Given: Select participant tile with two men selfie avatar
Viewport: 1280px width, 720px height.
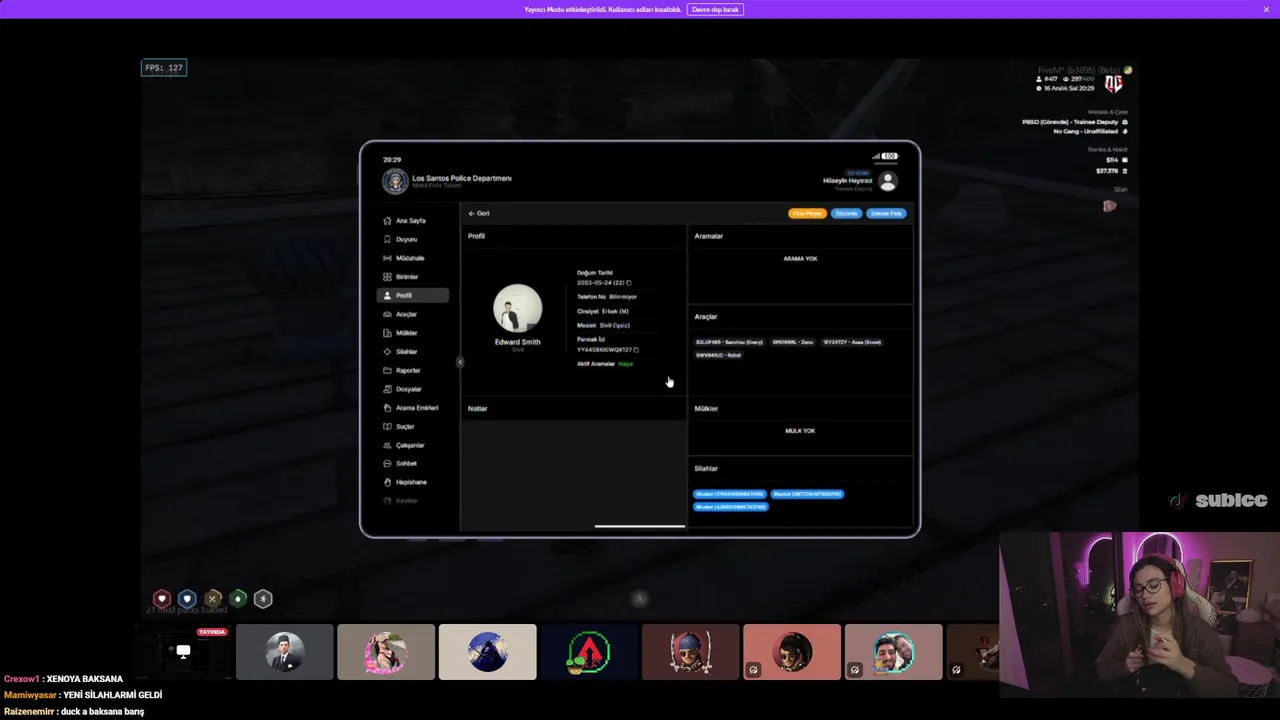Looking at the screenshot, I should pos(893,652).
